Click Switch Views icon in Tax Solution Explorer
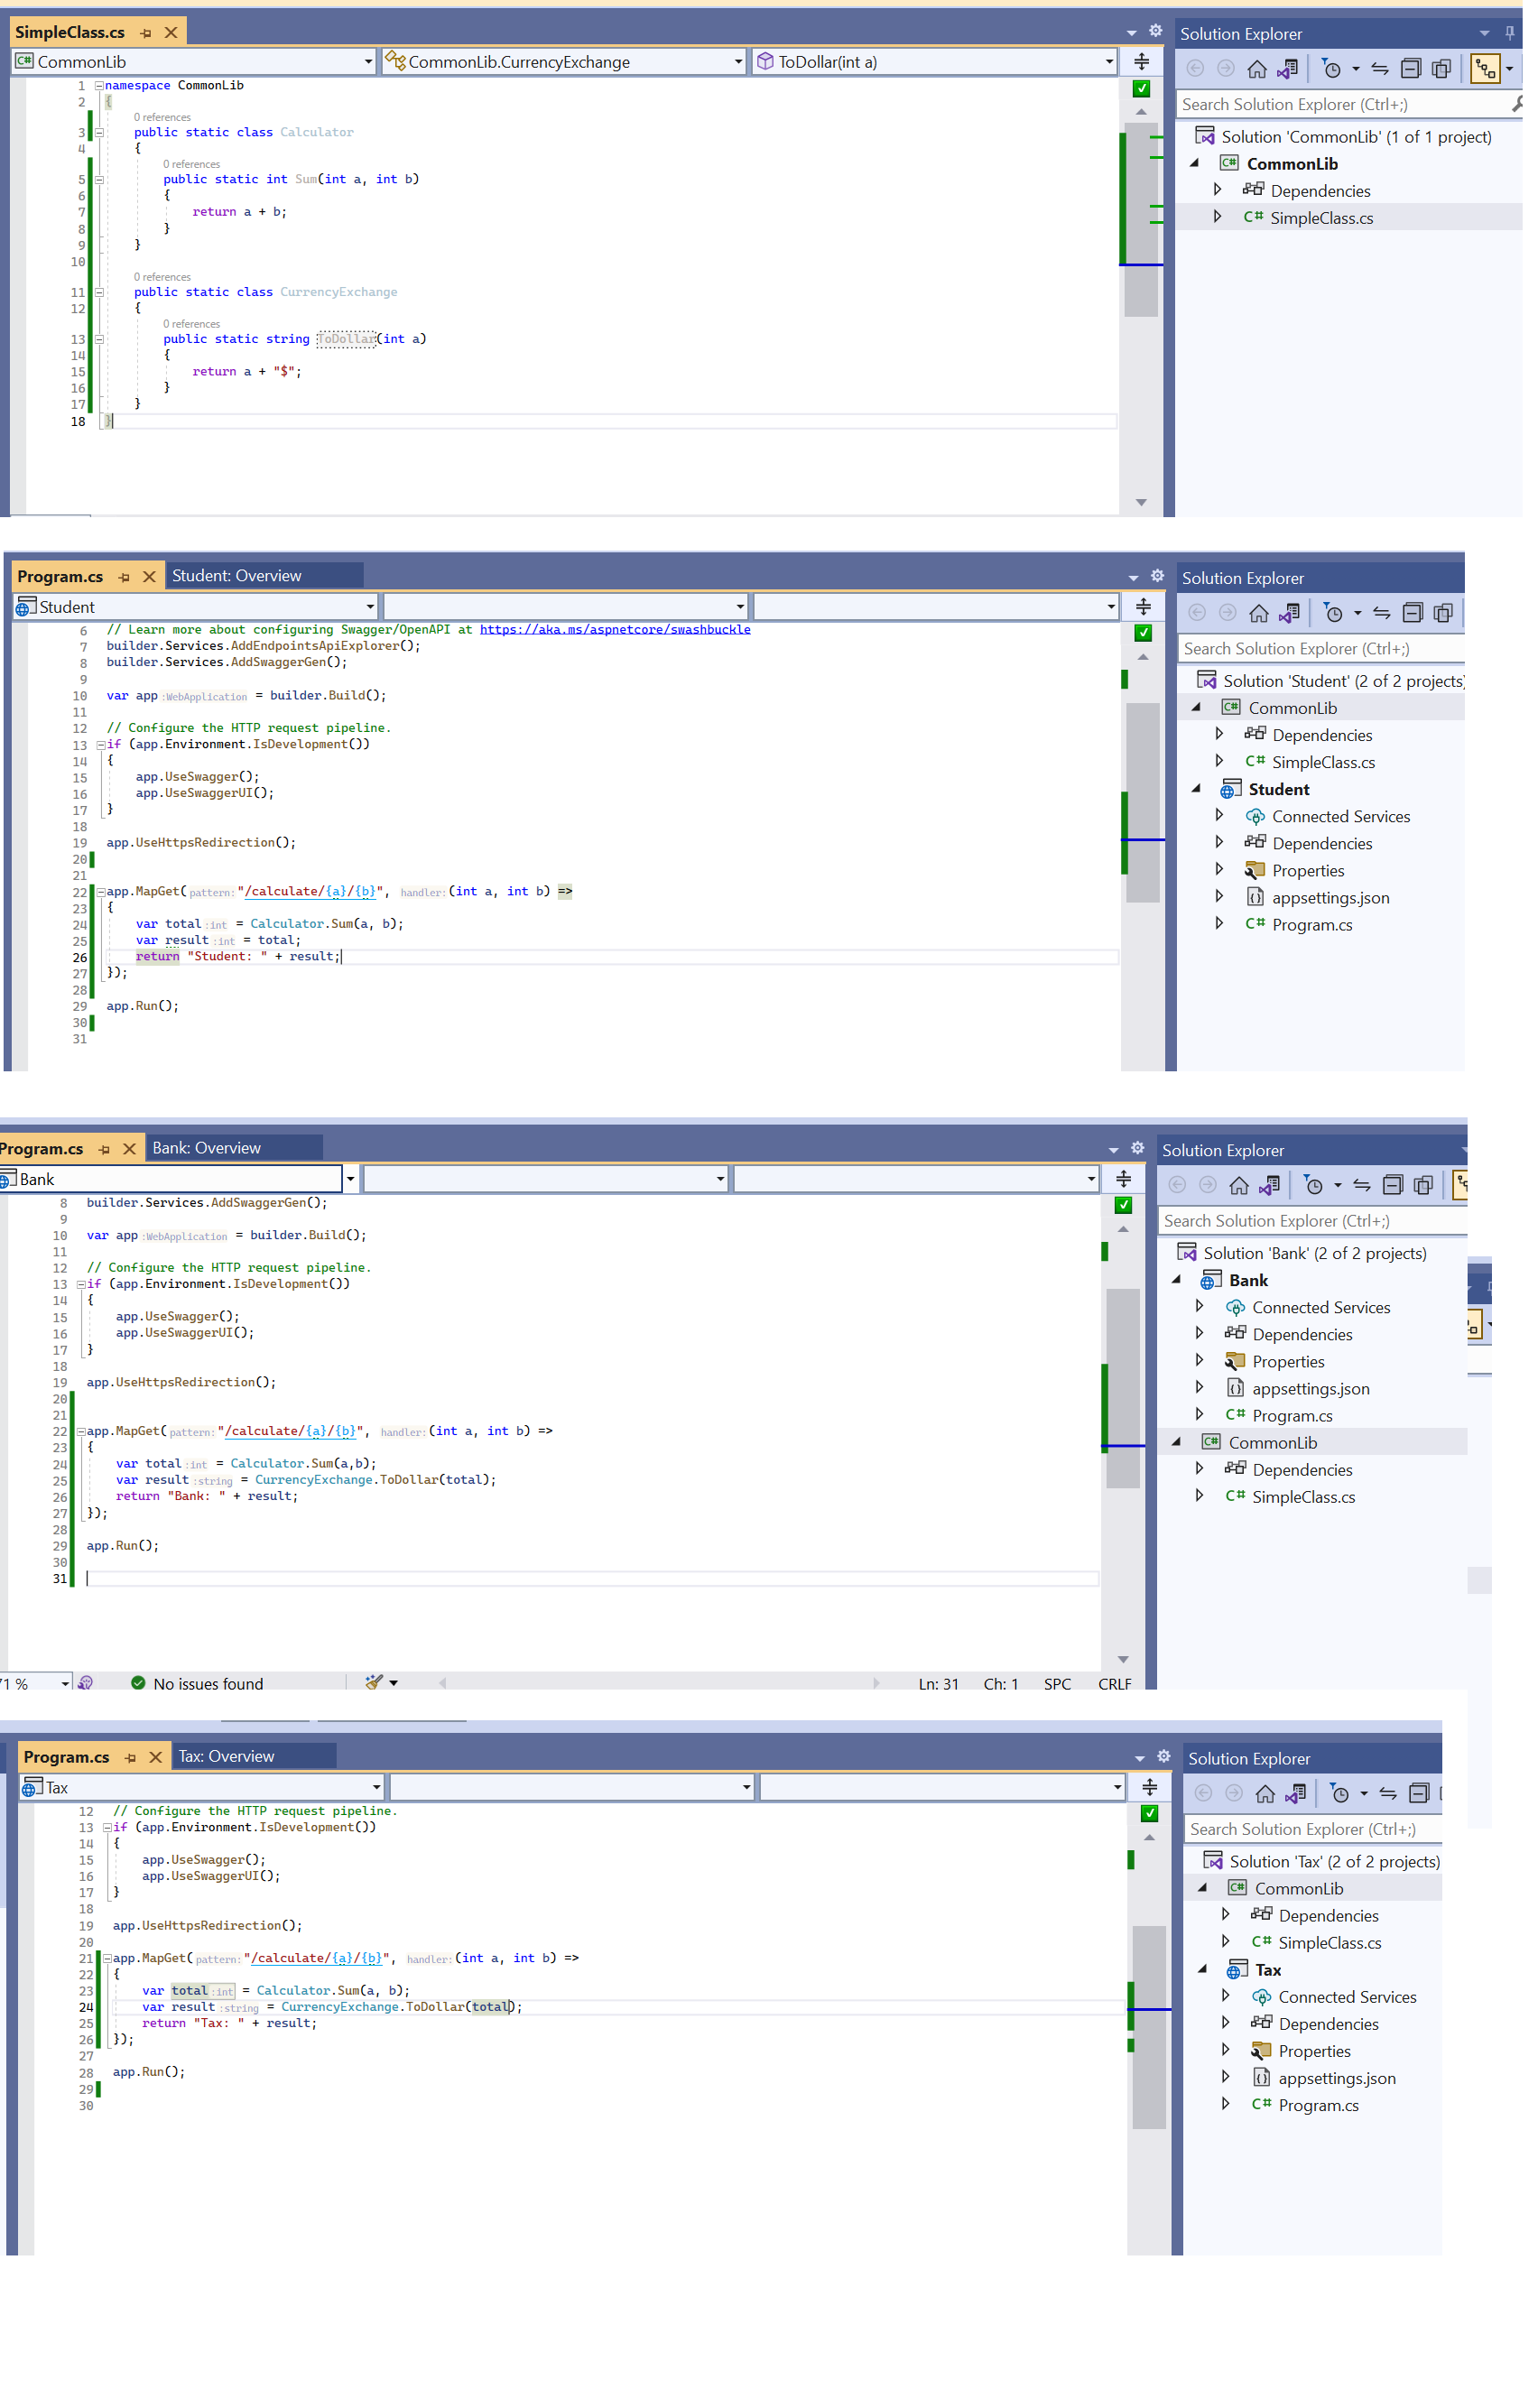Viewport: 1538px width, 2408px height. [x=1296, y=1793]
